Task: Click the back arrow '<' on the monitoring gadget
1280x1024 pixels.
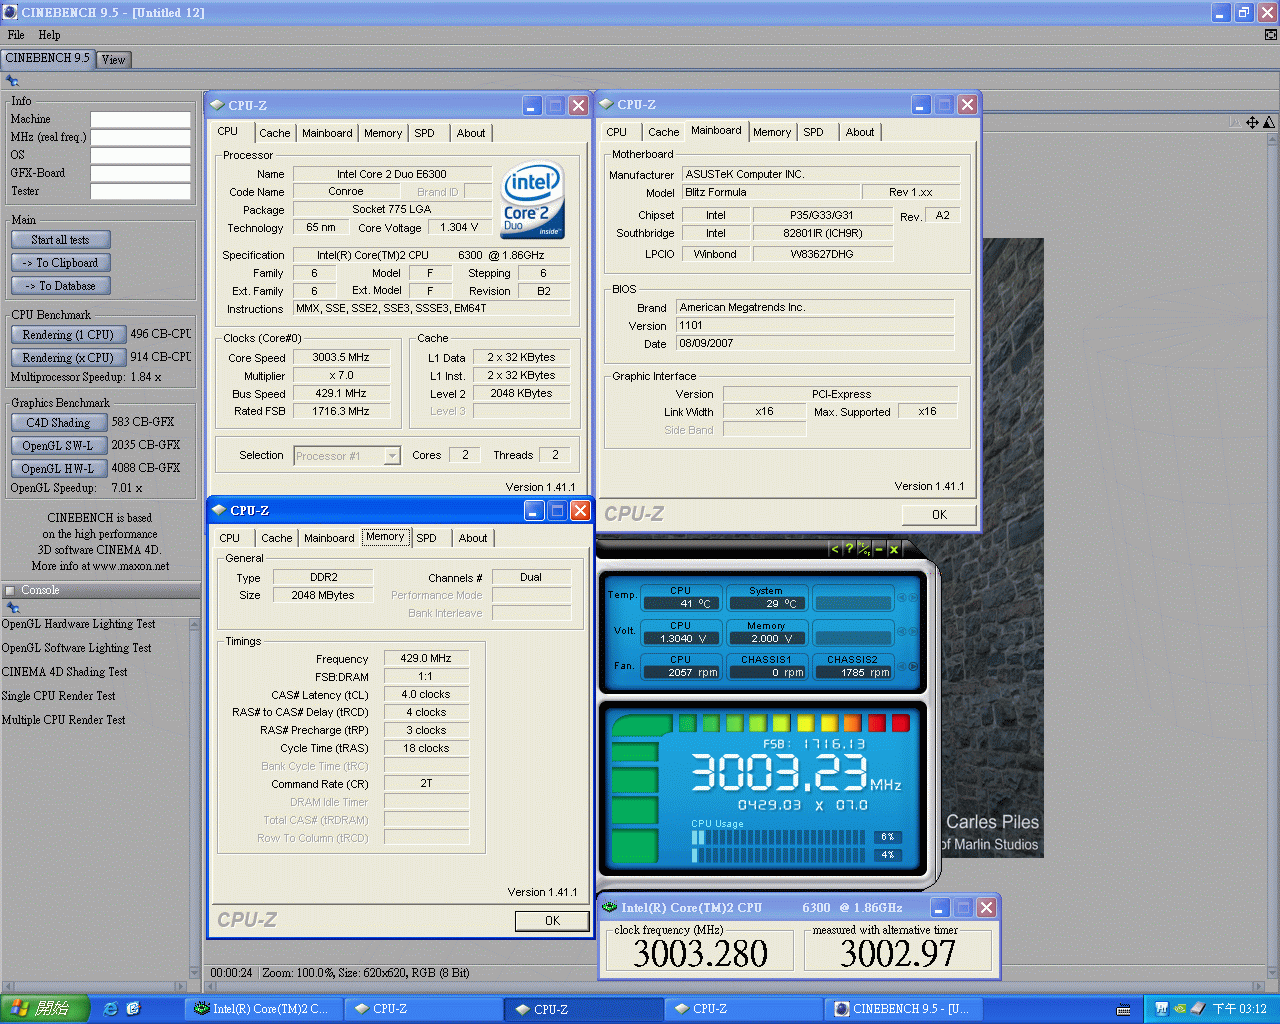Action: [x=835, y=549]
